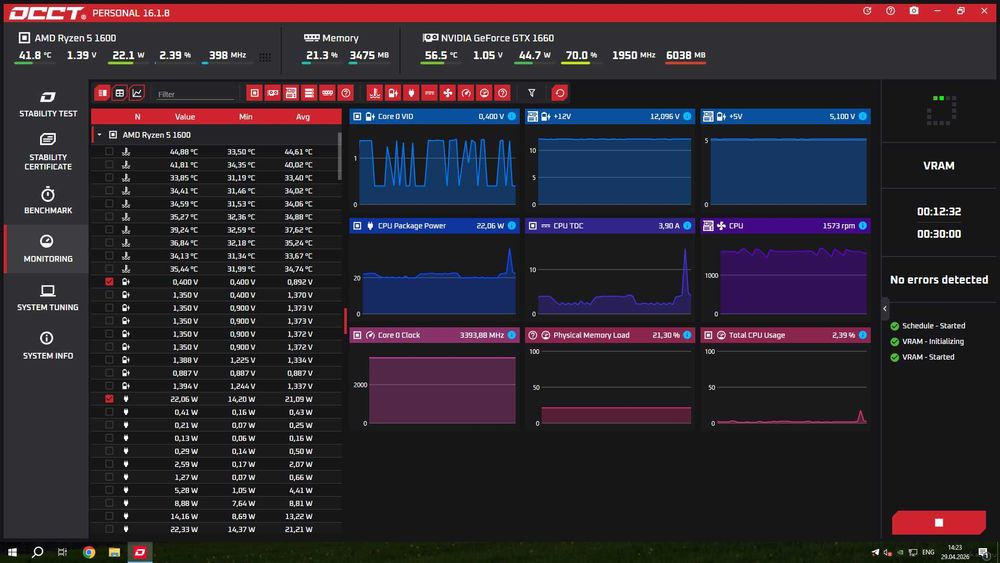Viewport: 1000px width, 563px height.
Task: Sort the table by the Min column
Action: (246, 117)
